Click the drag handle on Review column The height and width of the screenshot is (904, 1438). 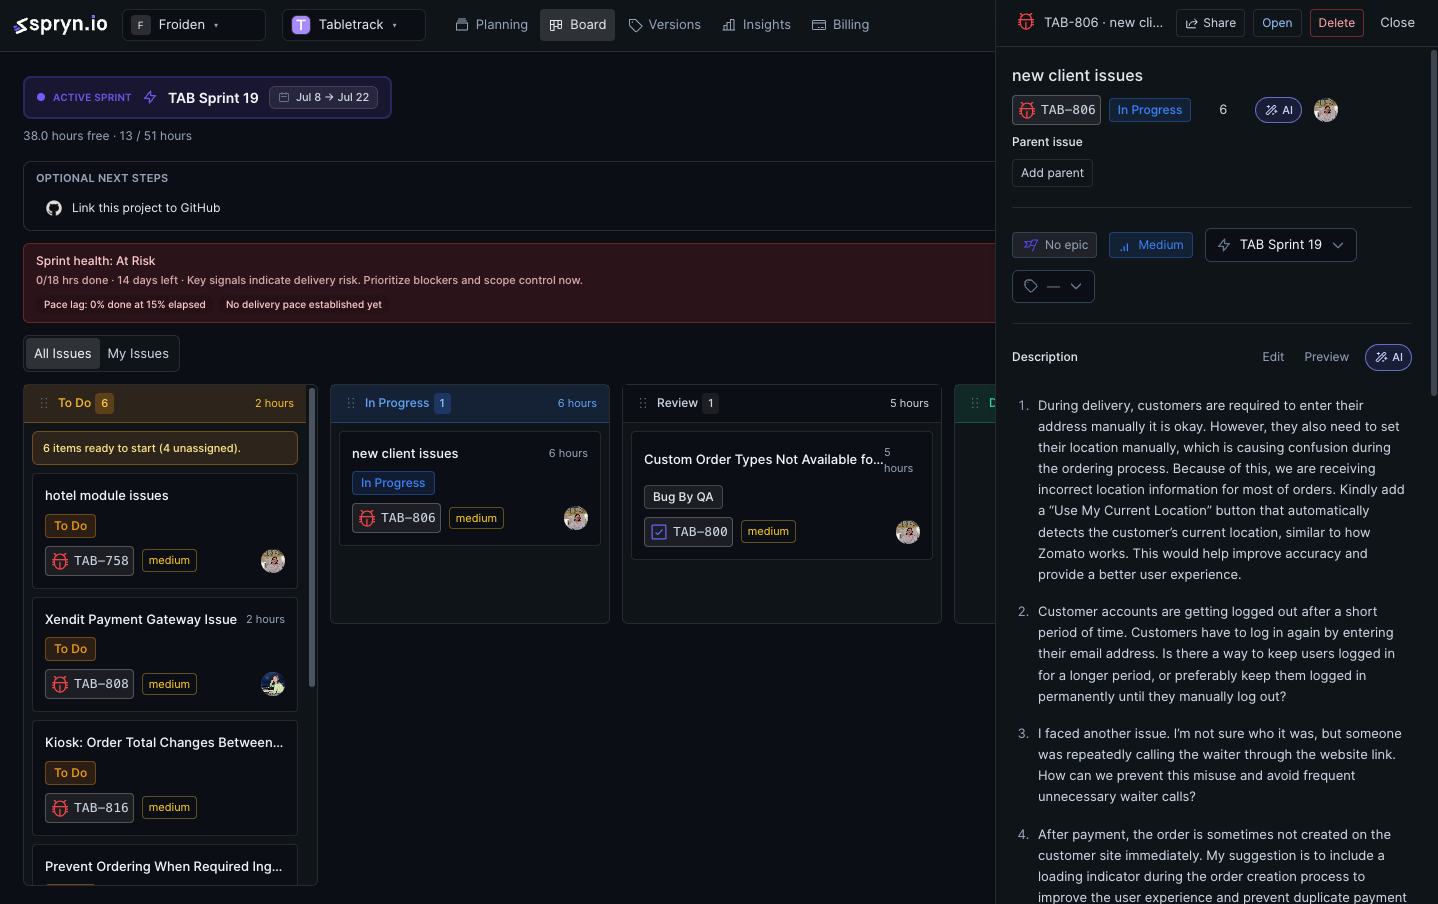point(643,403)
